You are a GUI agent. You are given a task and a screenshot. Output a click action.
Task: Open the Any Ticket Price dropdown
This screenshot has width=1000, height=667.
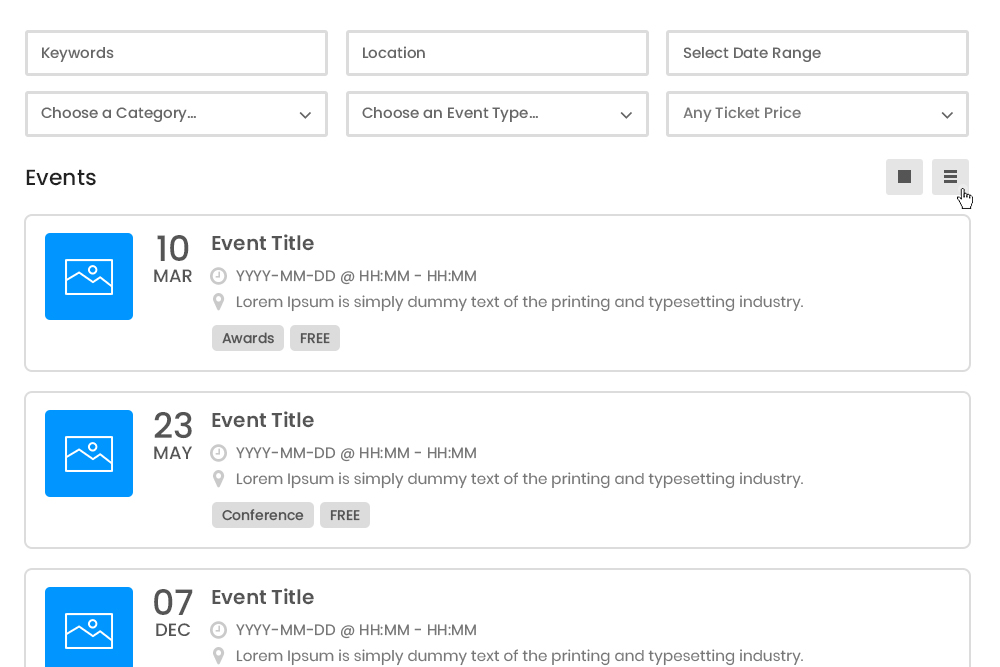[817, 113]
